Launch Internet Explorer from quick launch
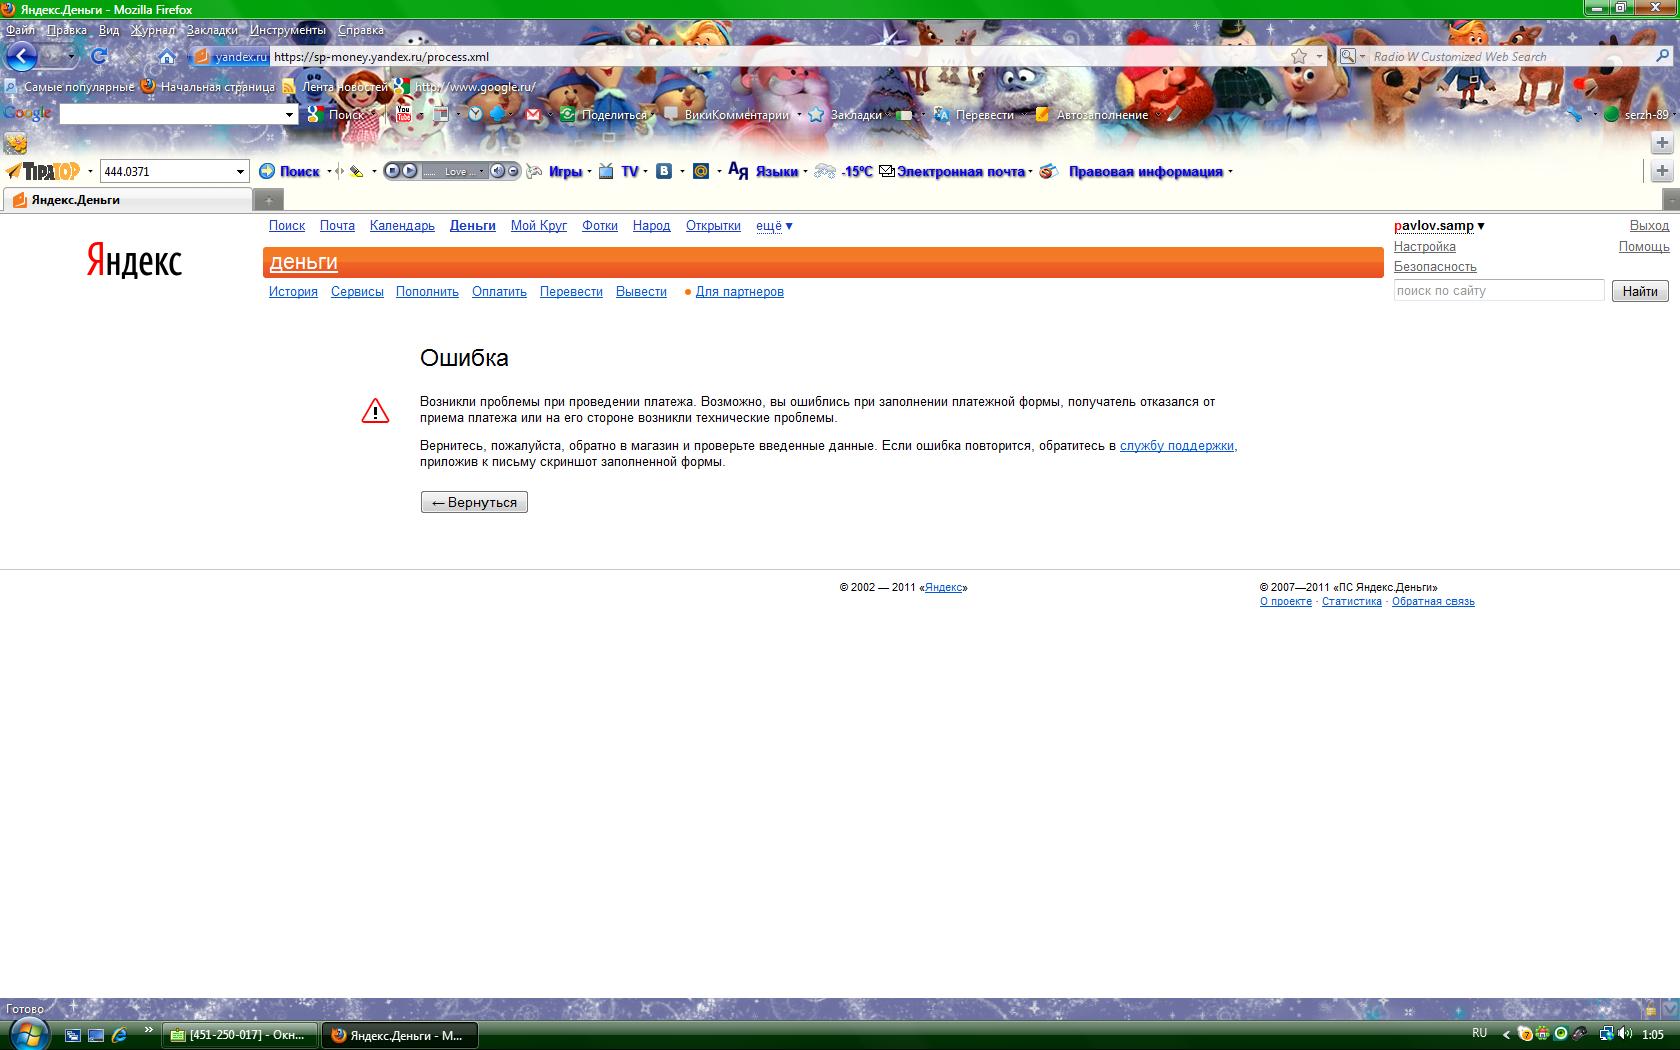Screen dimensions: 1680x1050 click(x=119, y=1035)
